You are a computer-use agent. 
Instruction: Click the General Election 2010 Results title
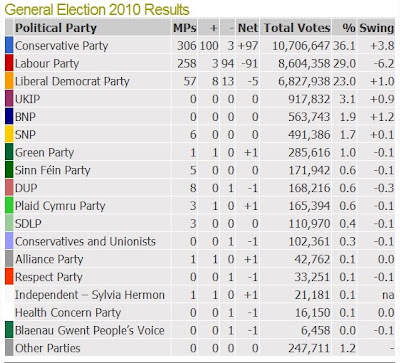click(x=97, y=10)
